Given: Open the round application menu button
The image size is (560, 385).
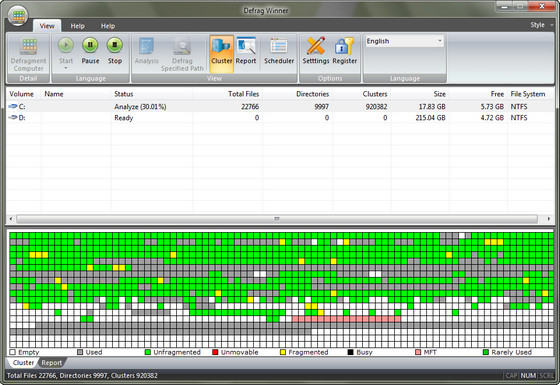Looking at the screenshot, I should 19,16.
